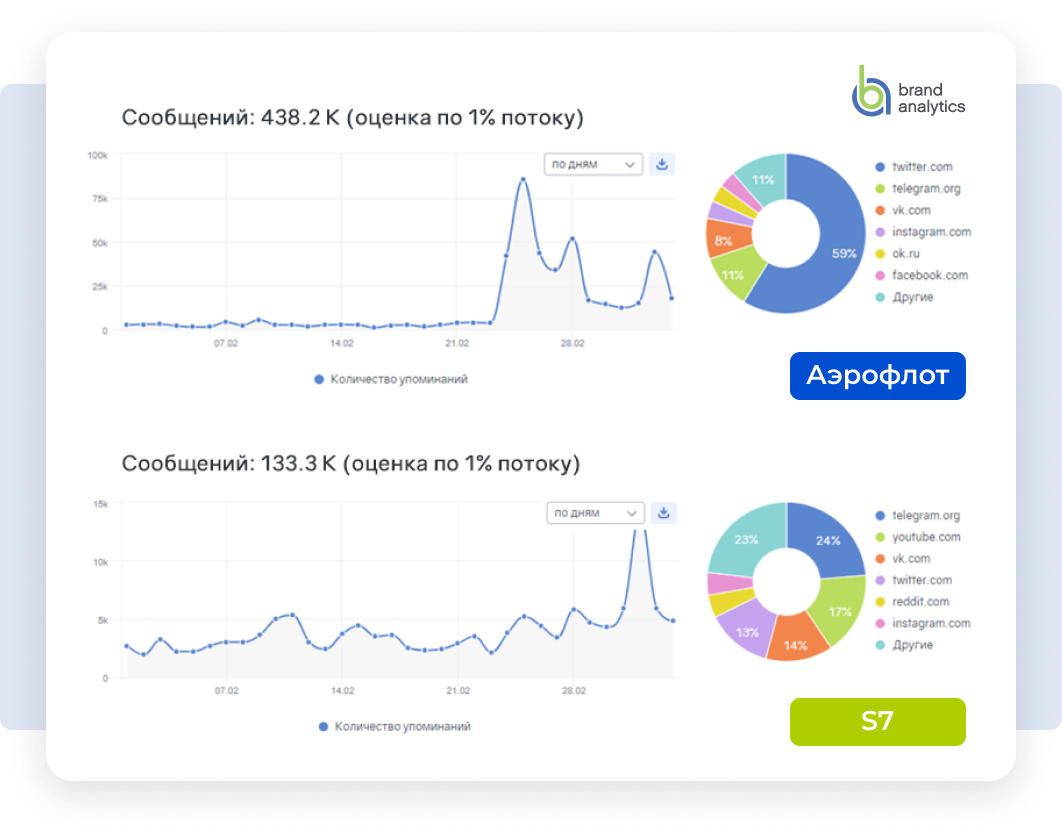This screenshot has width=1062, height=837.
Task: Click the green S7 brand badge
Action: (878, 722)
